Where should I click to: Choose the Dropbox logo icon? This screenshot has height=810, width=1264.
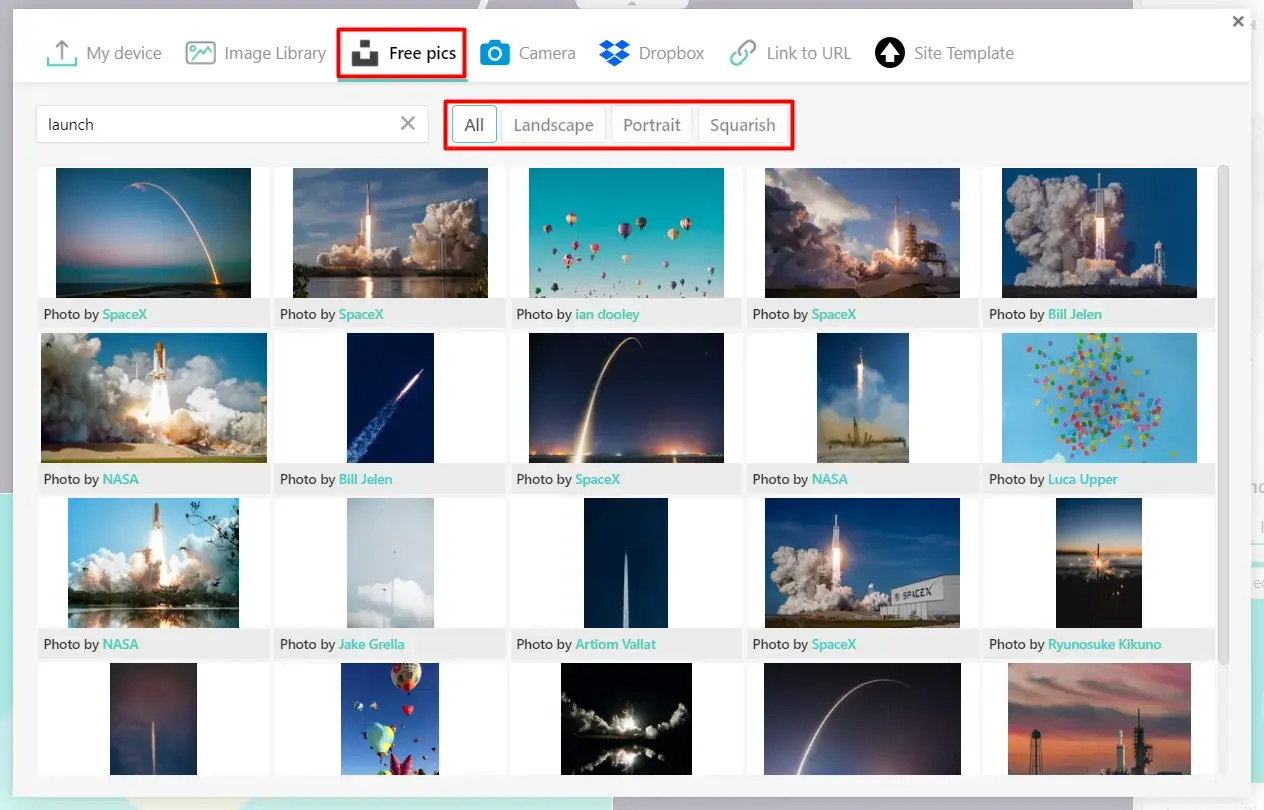(614, 53)
